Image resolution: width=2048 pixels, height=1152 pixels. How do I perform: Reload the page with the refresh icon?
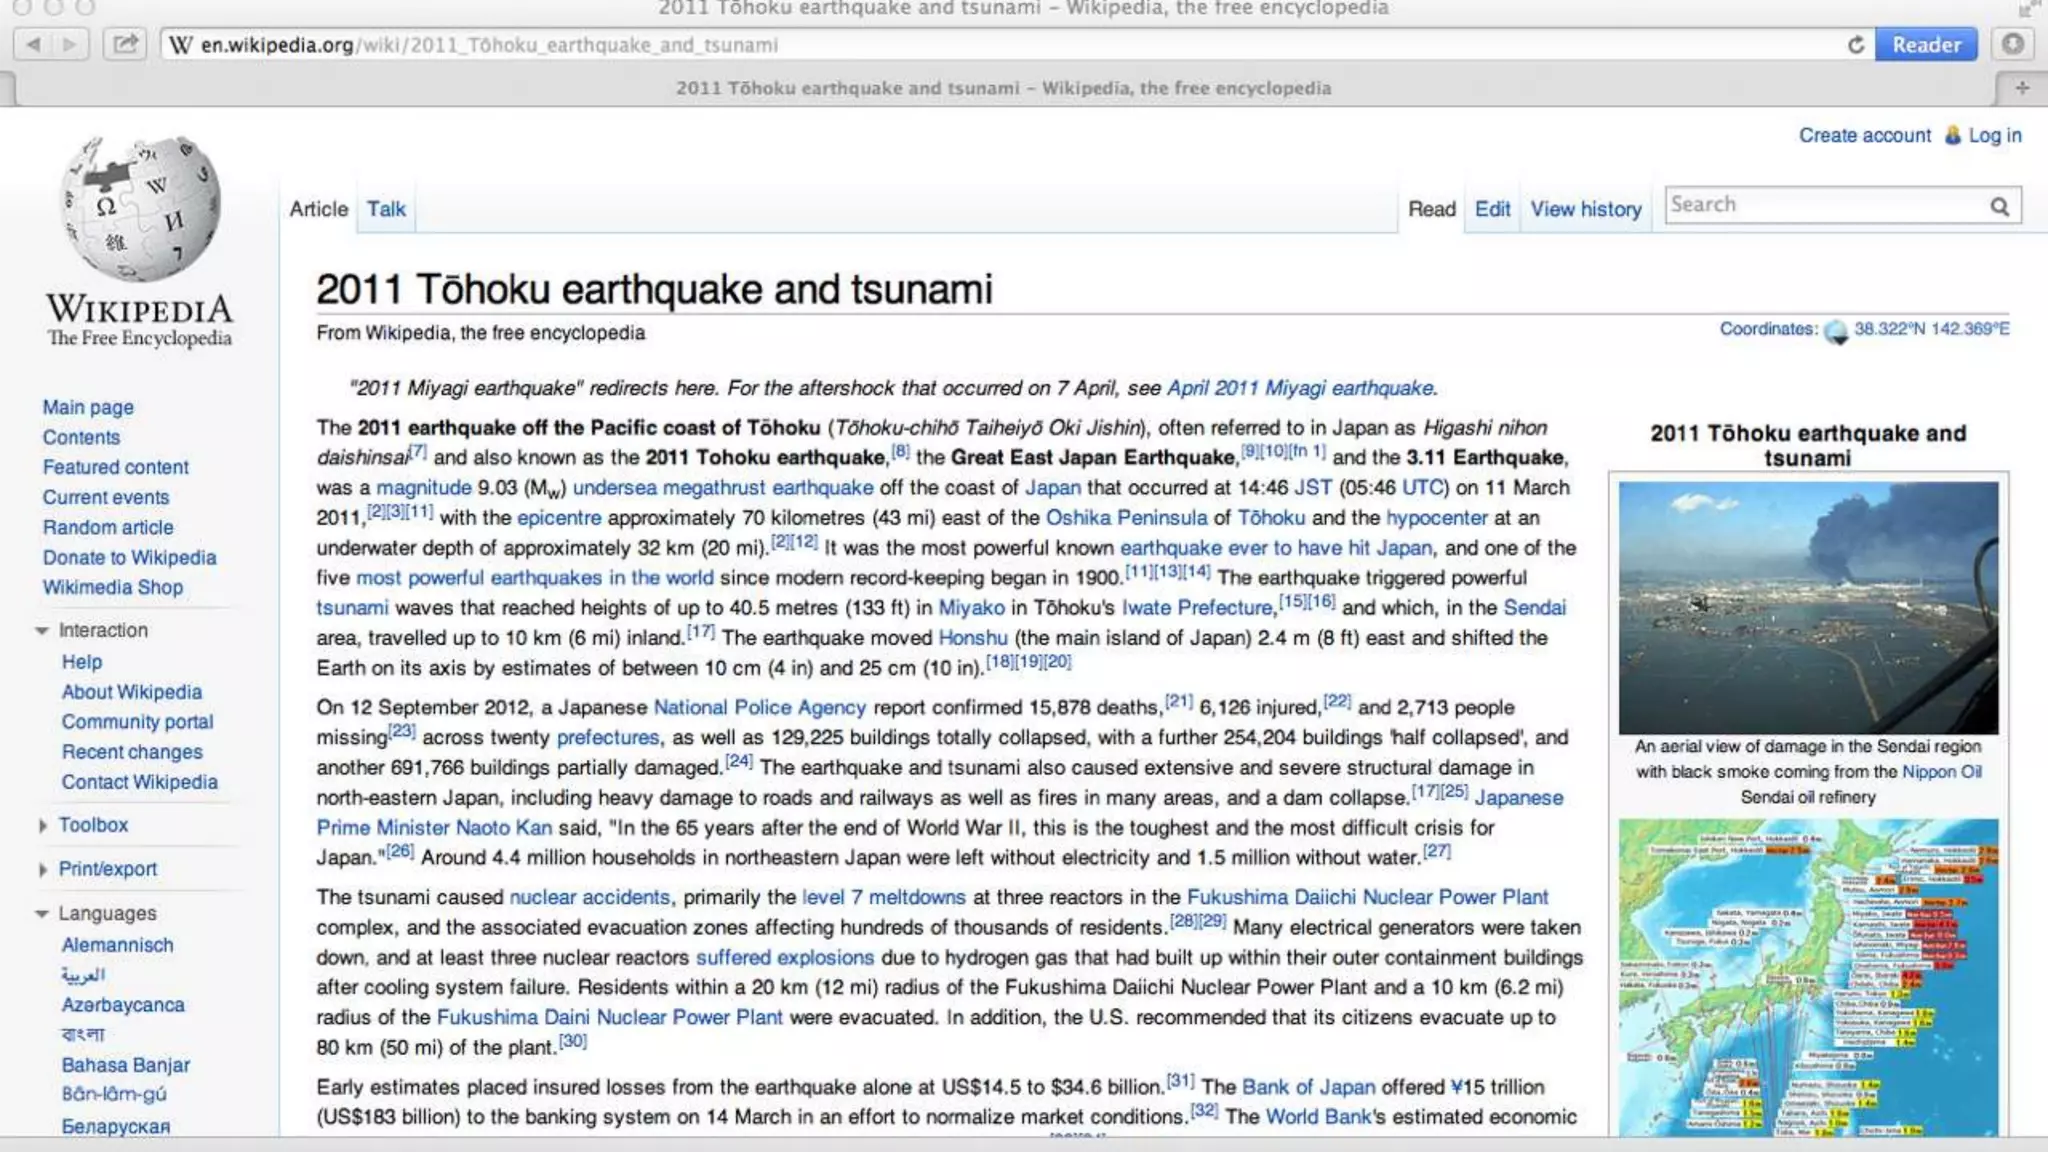point(1856,44)
